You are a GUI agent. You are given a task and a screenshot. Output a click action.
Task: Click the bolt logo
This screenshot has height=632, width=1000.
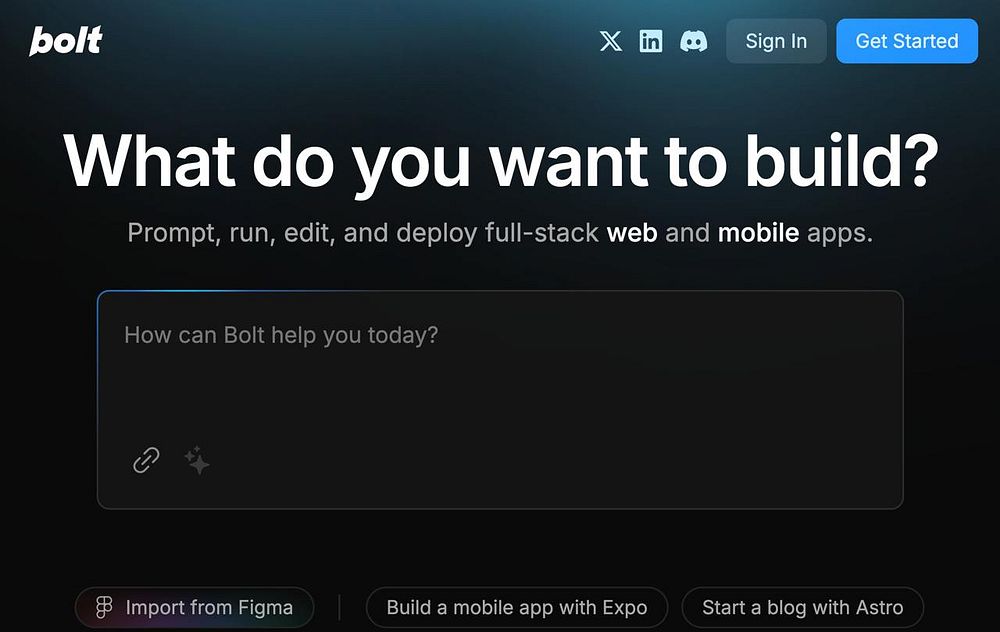click(x=66, y=41)
